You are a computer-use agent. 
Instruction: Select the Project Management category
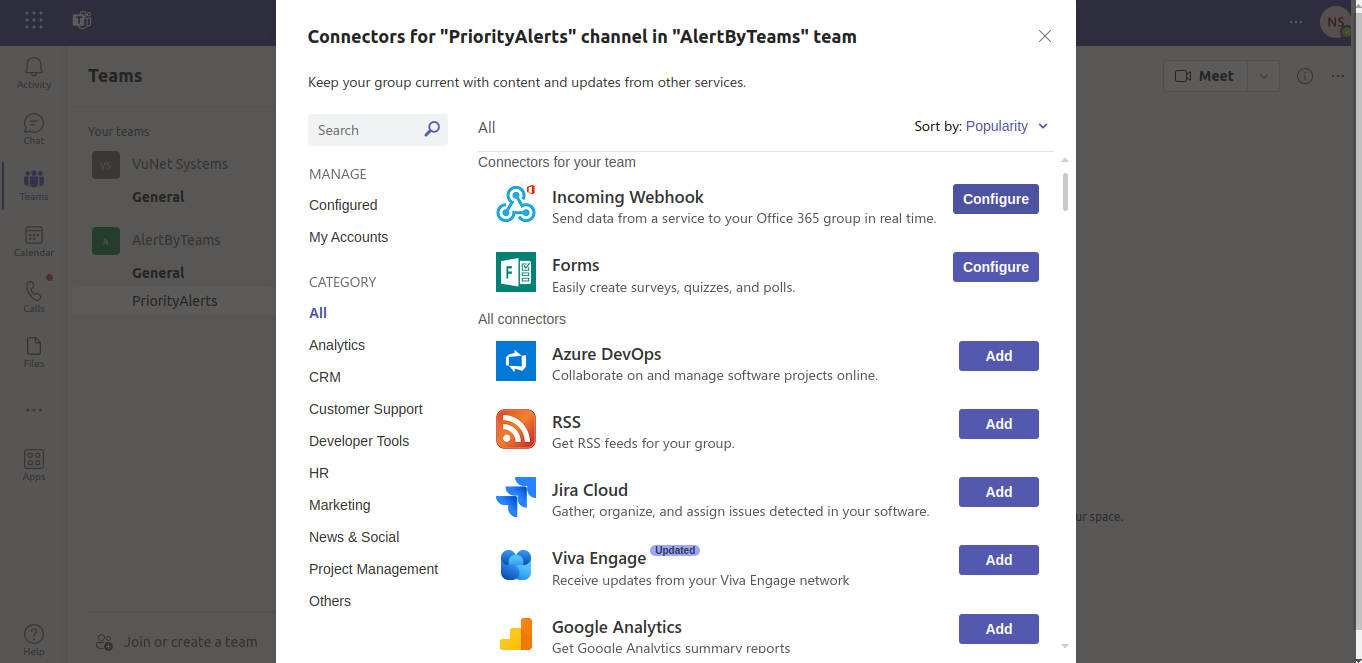(373, 569)
